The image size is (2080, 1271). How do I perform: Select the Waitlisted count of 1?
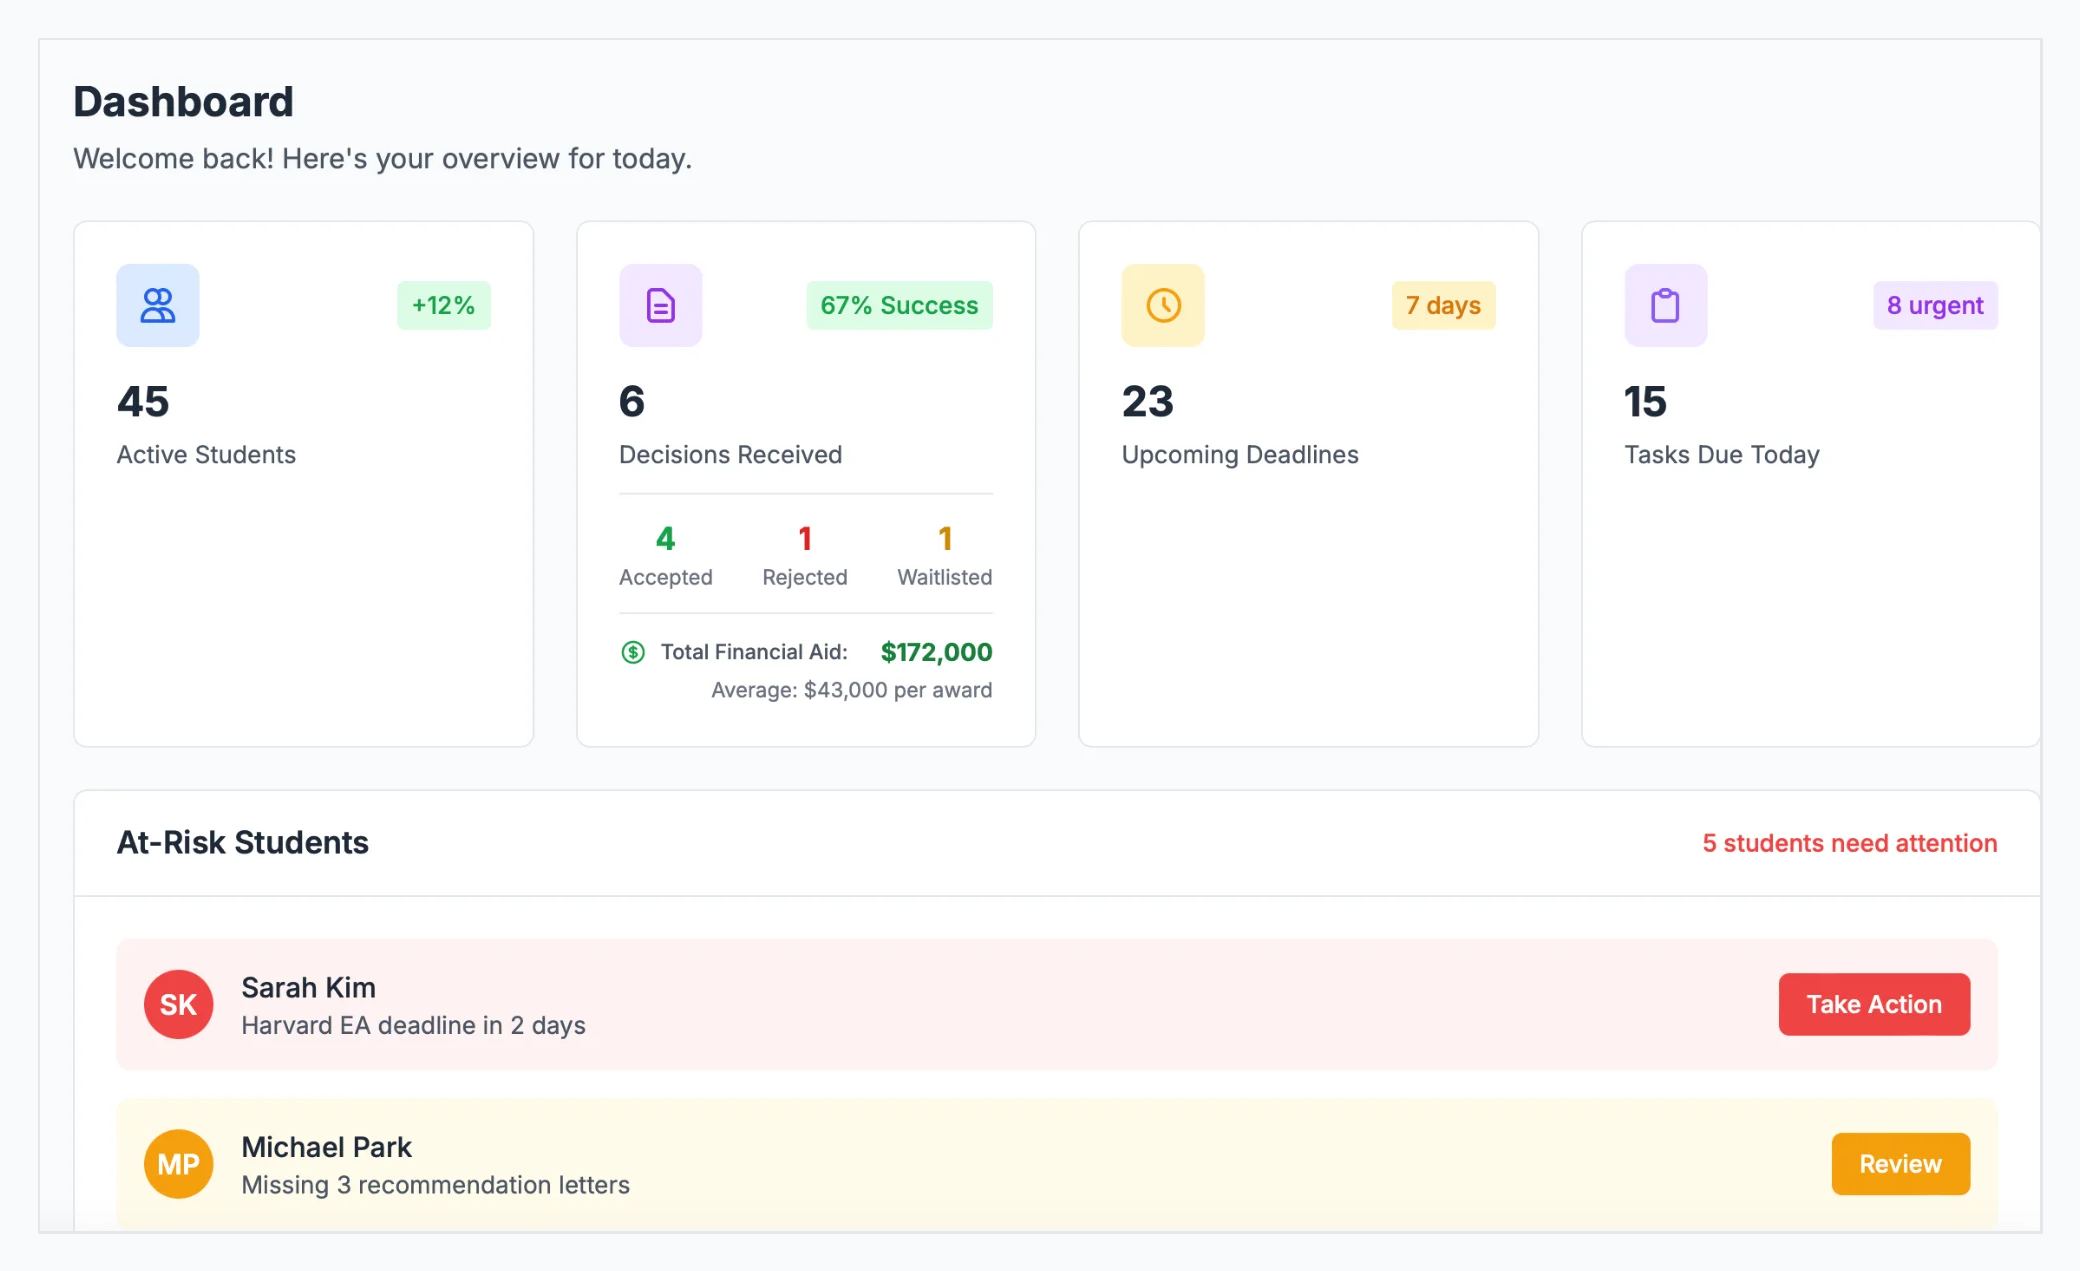[943, 539]
